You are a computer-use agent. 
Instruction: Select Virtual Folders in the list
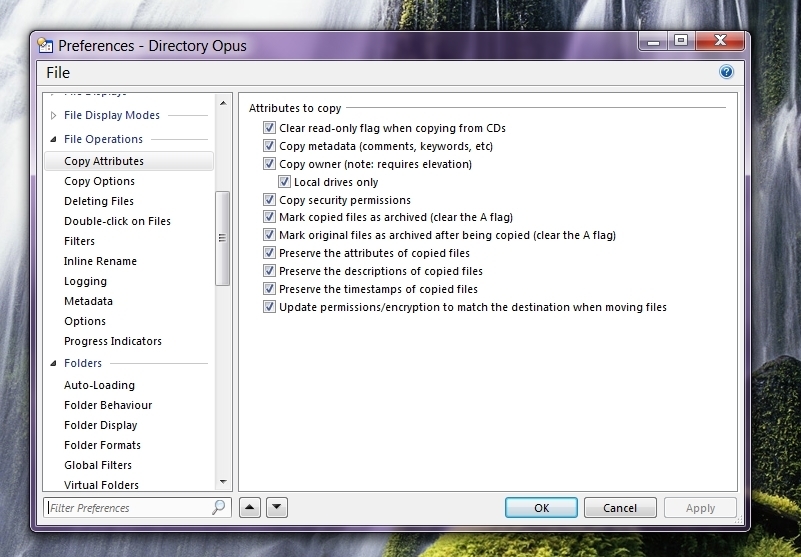click(101, 484)
